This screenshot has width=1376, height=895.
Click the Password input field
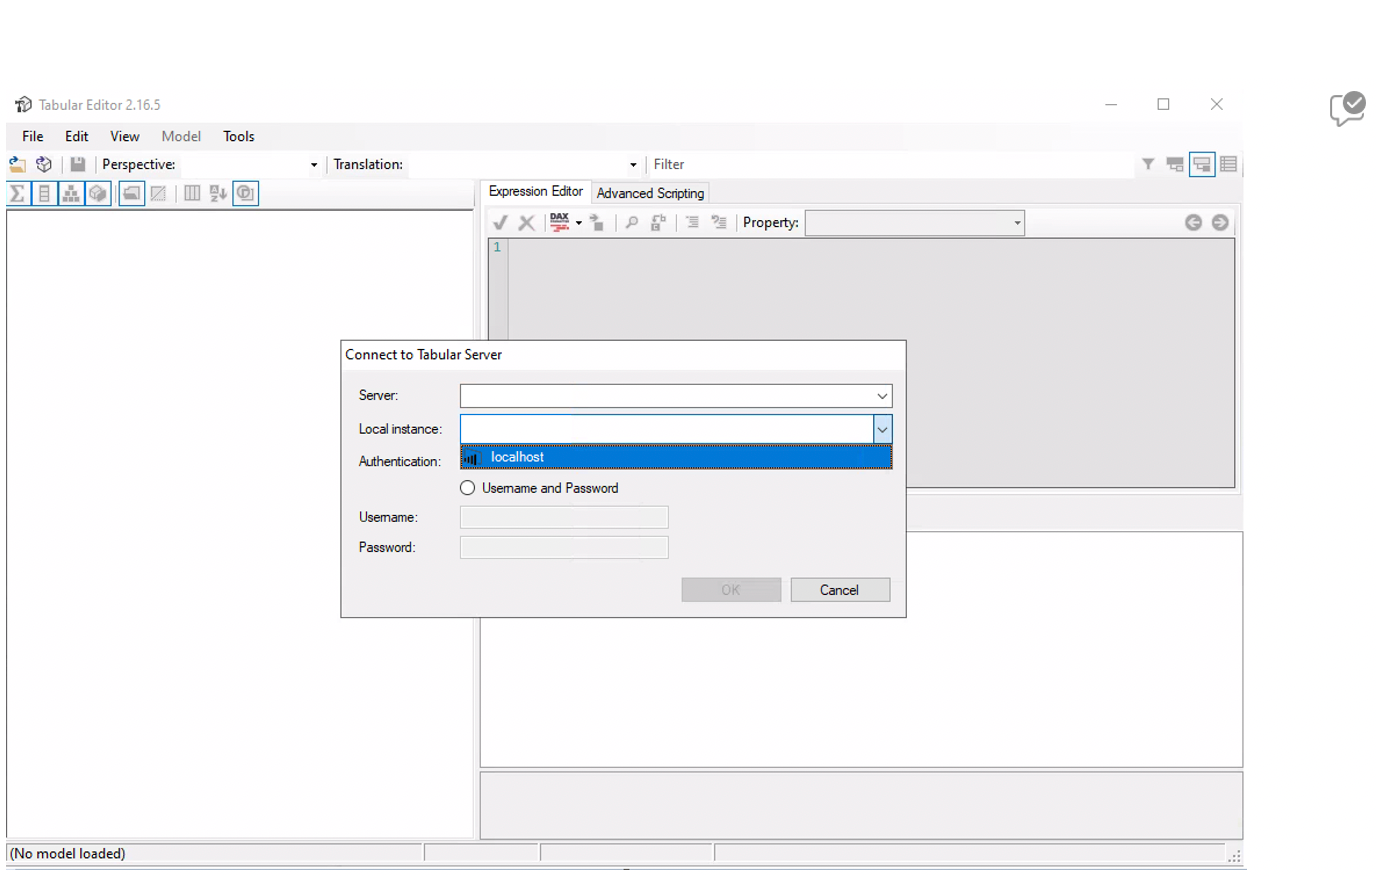point(564,547)
